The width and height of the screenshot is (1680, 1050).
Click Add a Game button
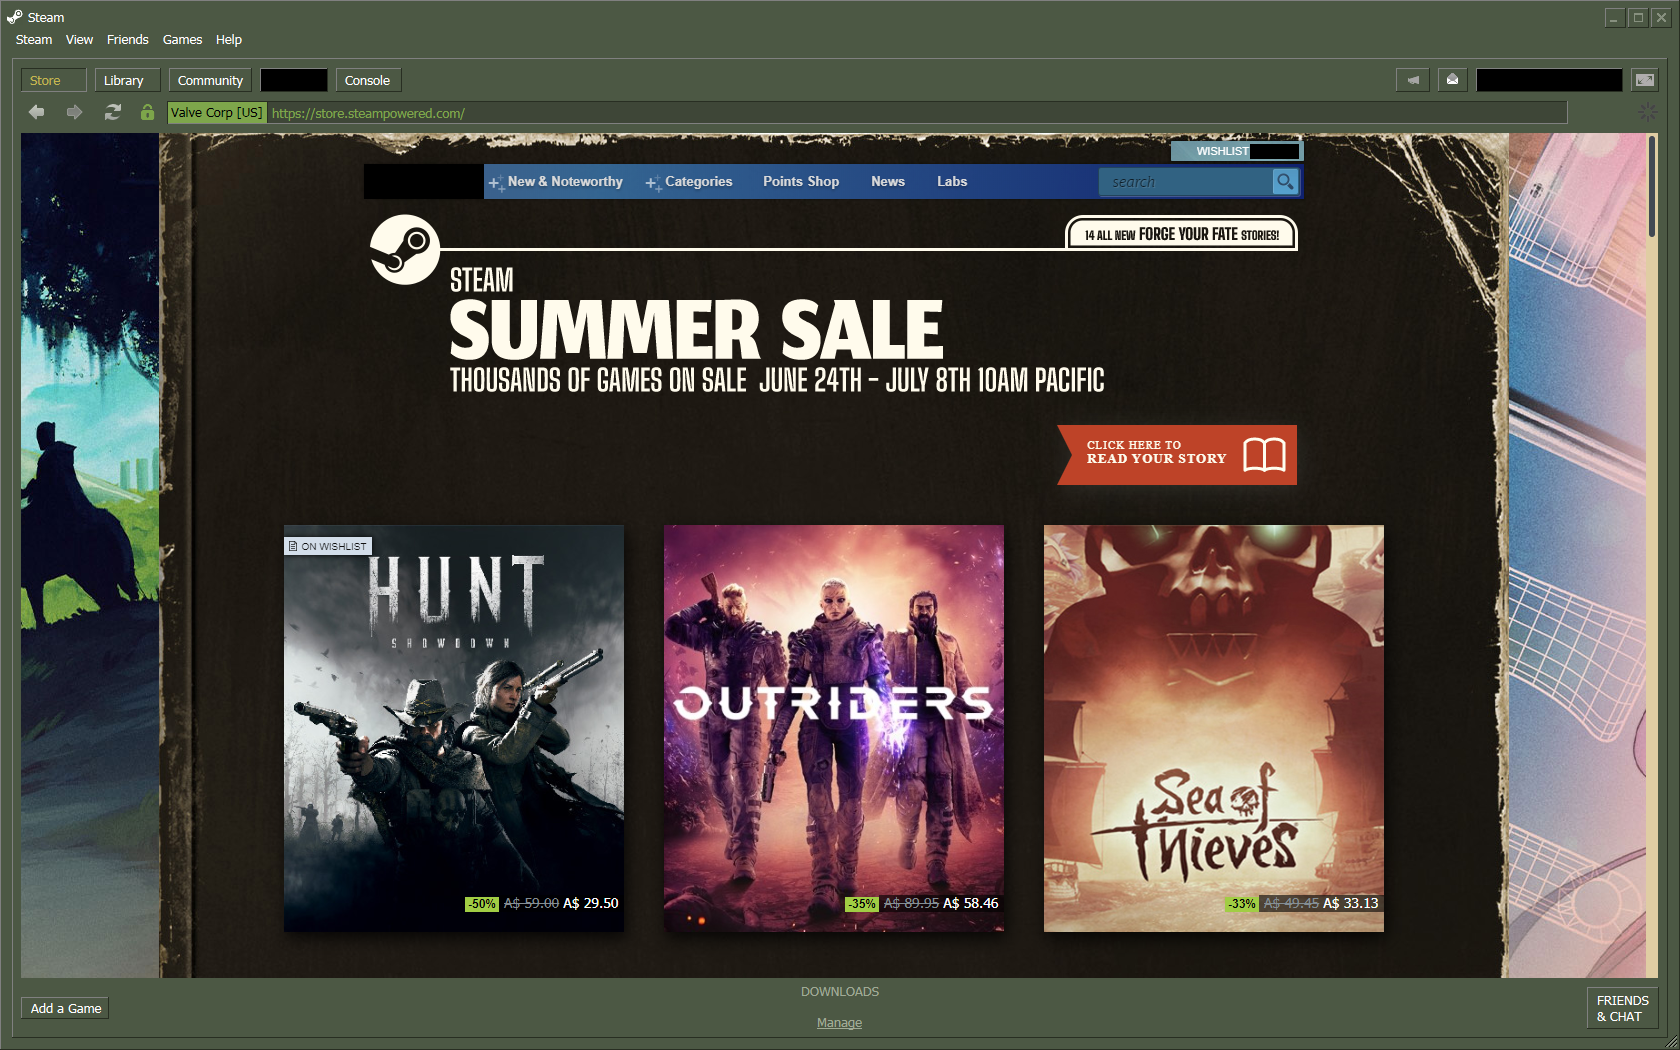66,1008
